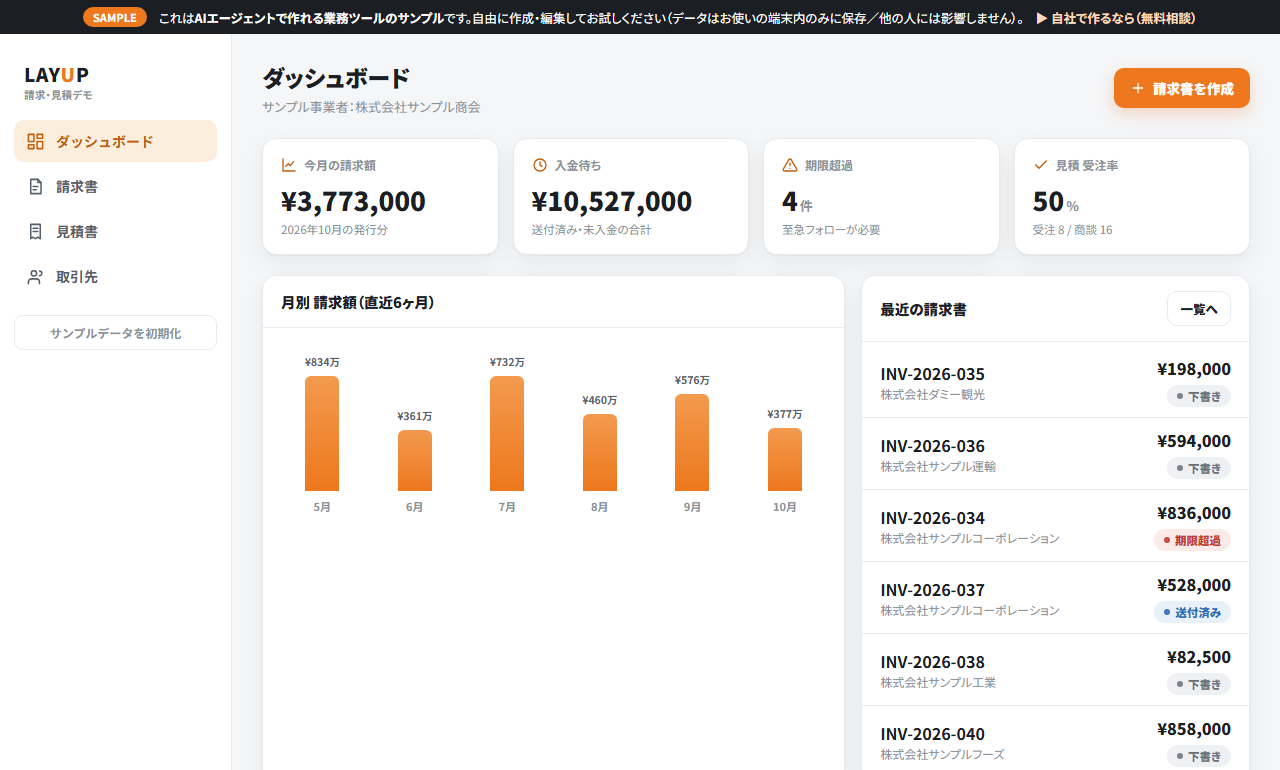Image resolution: width=1280 pixels, height=770 pixels.
Task: Click the 7月 bar in chart
Action: (x=507, y=433)
